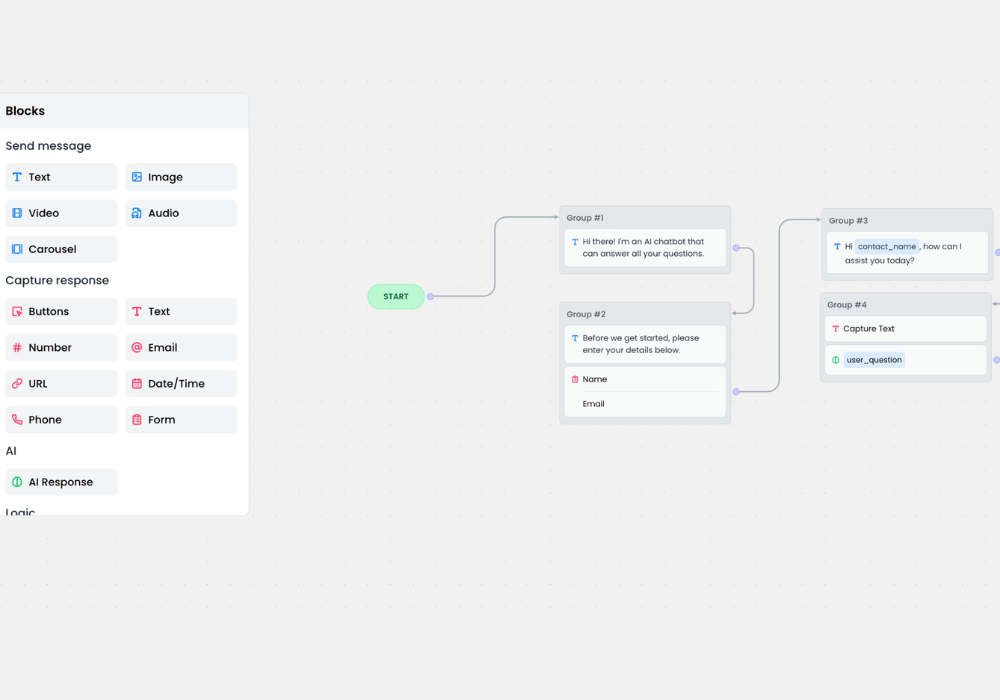Click the Form capture block
This screenshot has height=700, width=1000.
tap(180, 419)
